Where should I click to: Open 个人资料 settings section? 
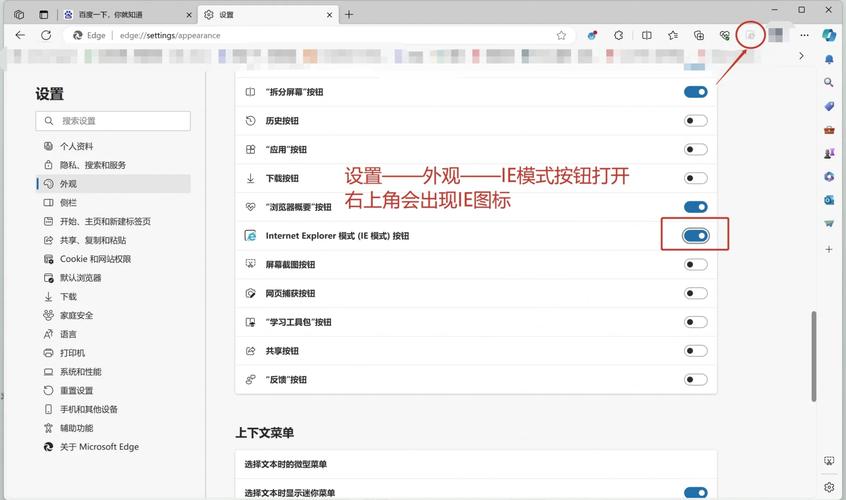[113, 146]
